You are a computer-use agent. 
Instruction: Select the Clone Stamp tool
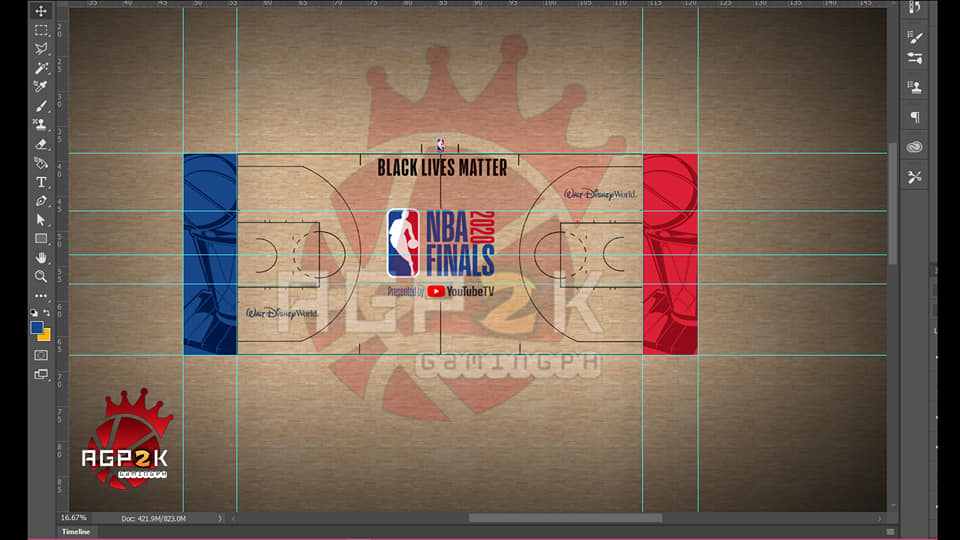[41, 125]
